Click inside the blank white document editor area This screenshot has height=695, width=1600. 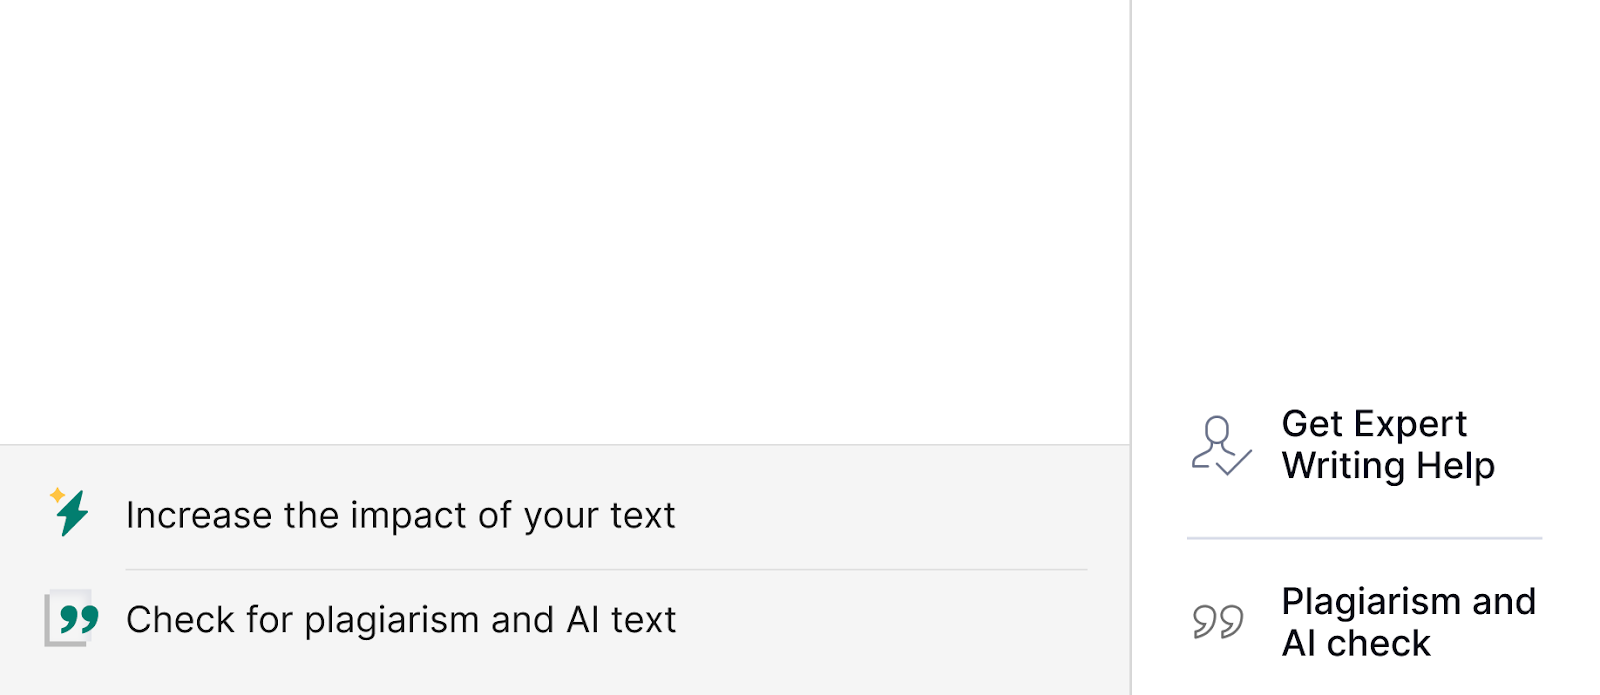(x=565, y=220)
